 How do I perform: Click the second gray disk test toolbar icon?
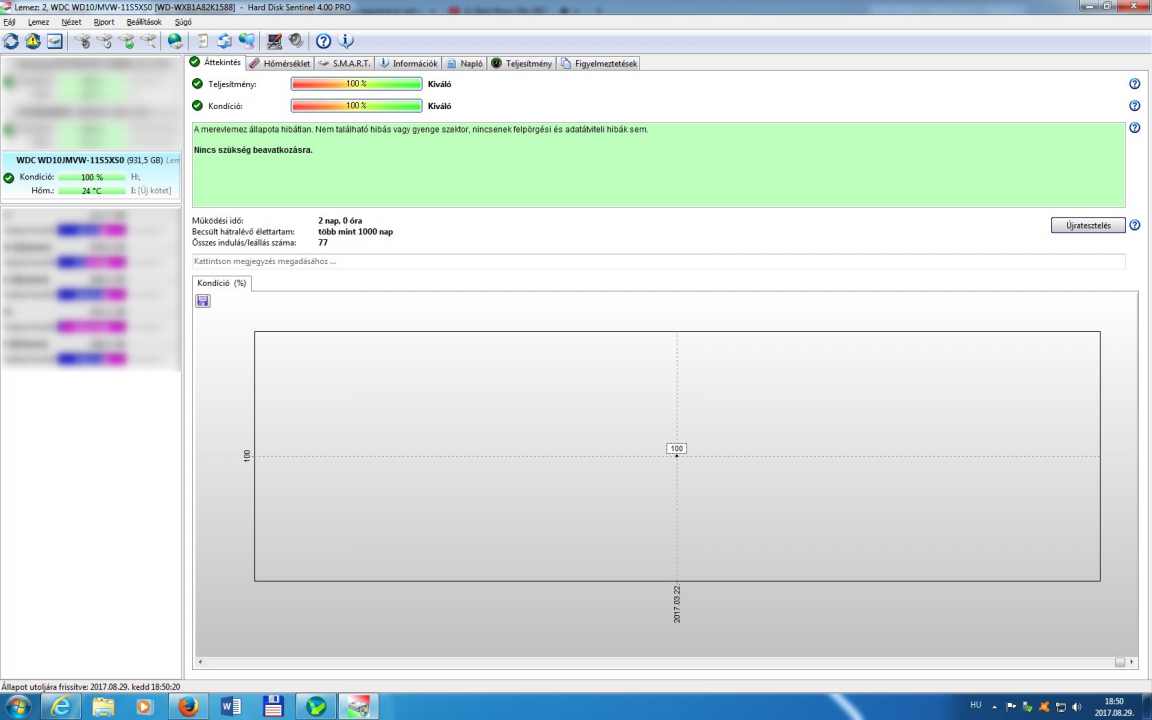click(105, 41)
